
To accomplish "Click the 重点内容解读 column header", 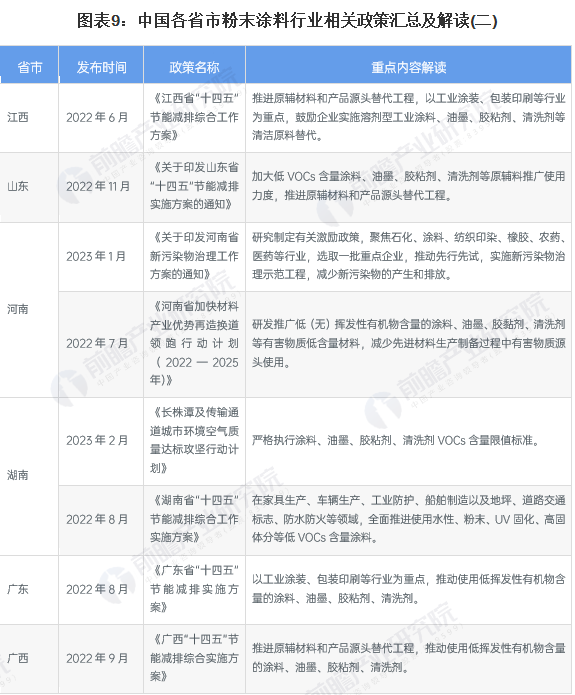I will (408, 67).
